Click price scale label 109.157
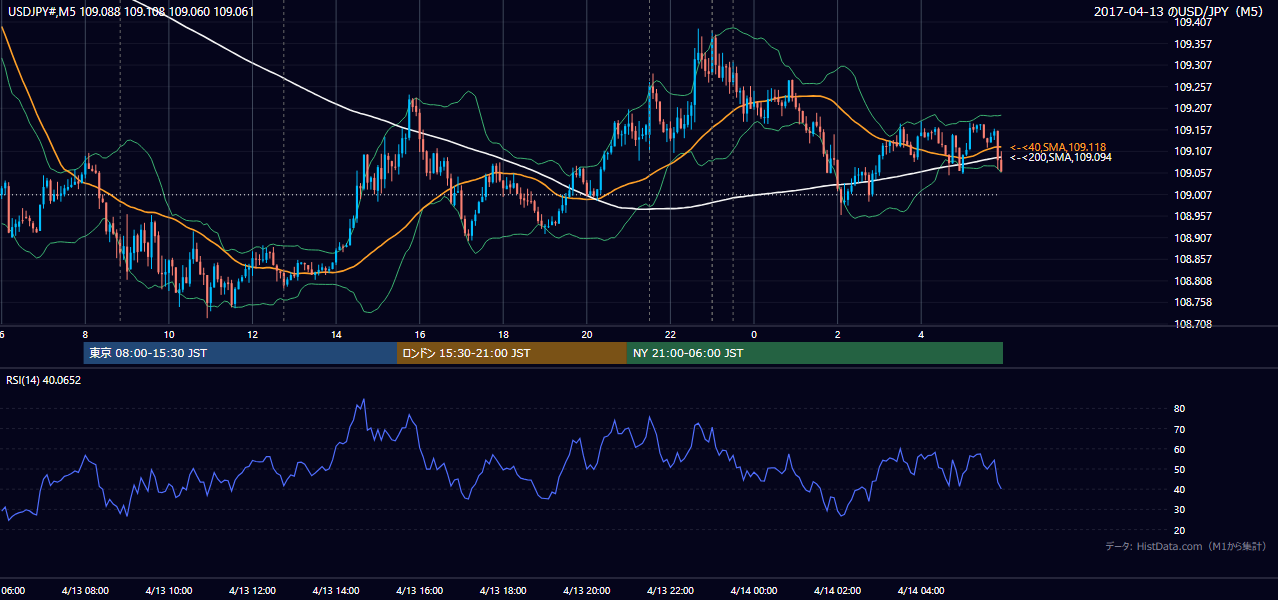 (x=1192, y=130)
